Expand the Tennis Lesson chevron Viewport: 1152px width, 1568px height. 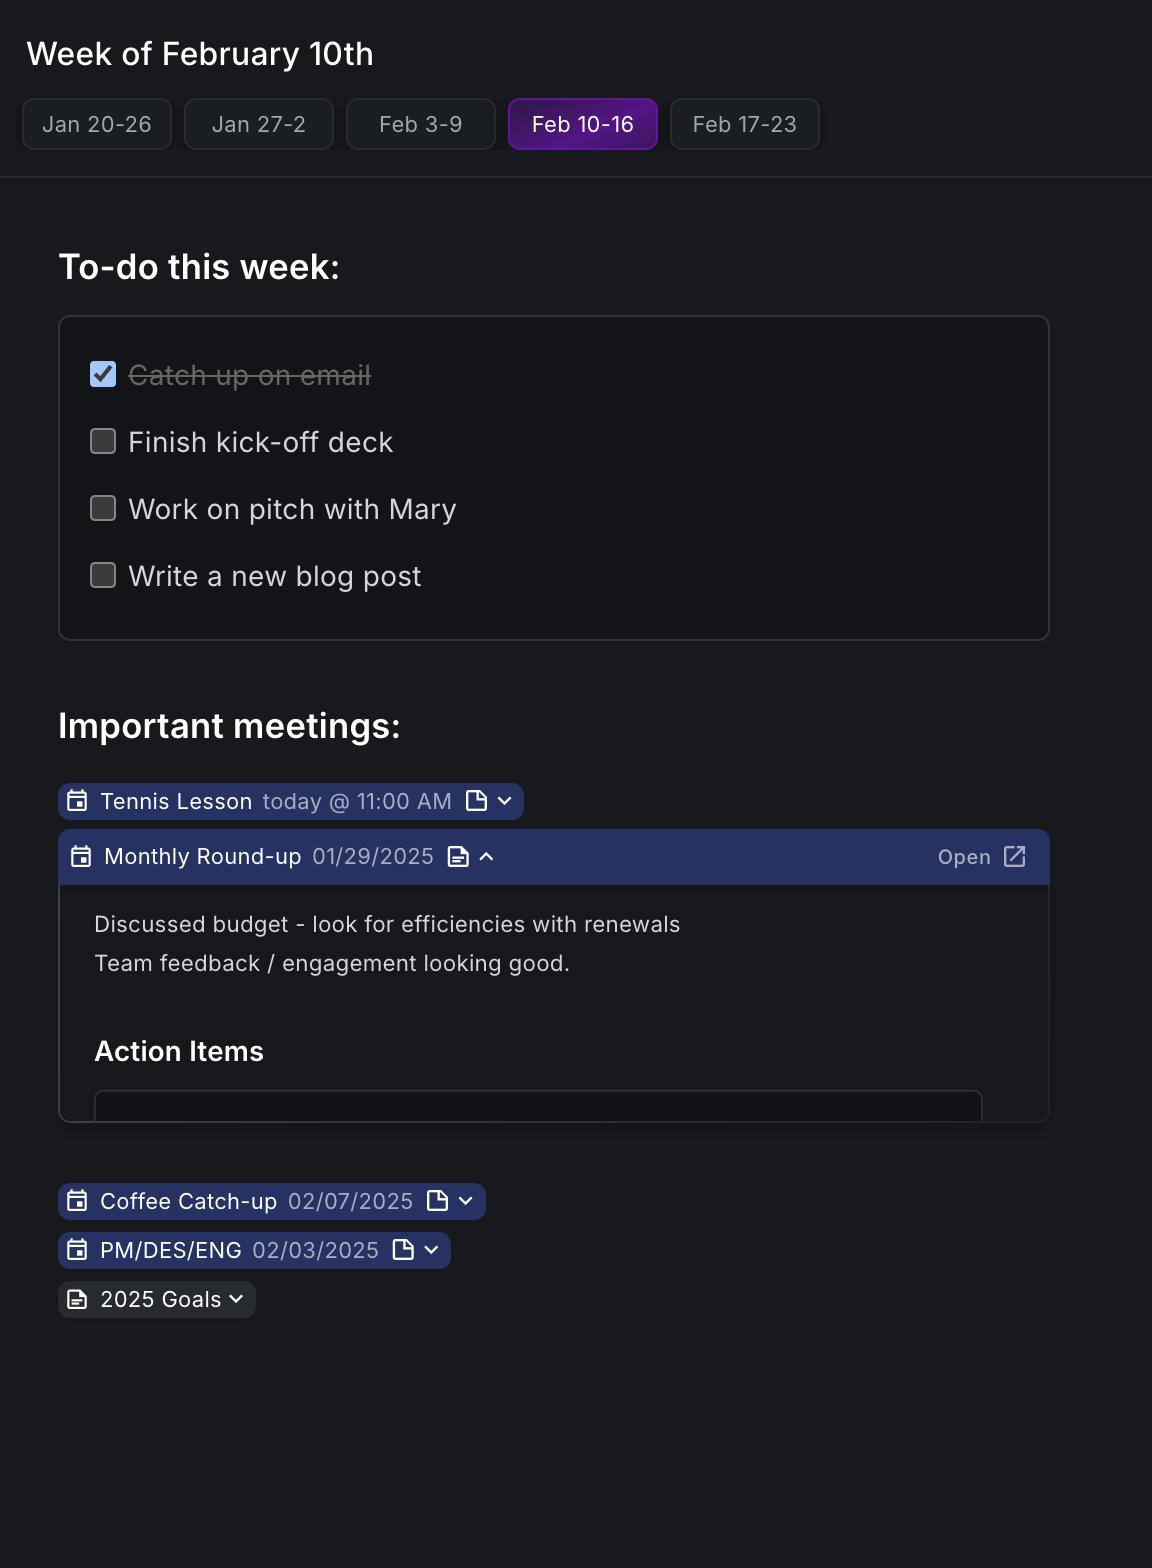pyautogui.click(x=505, y=800)
